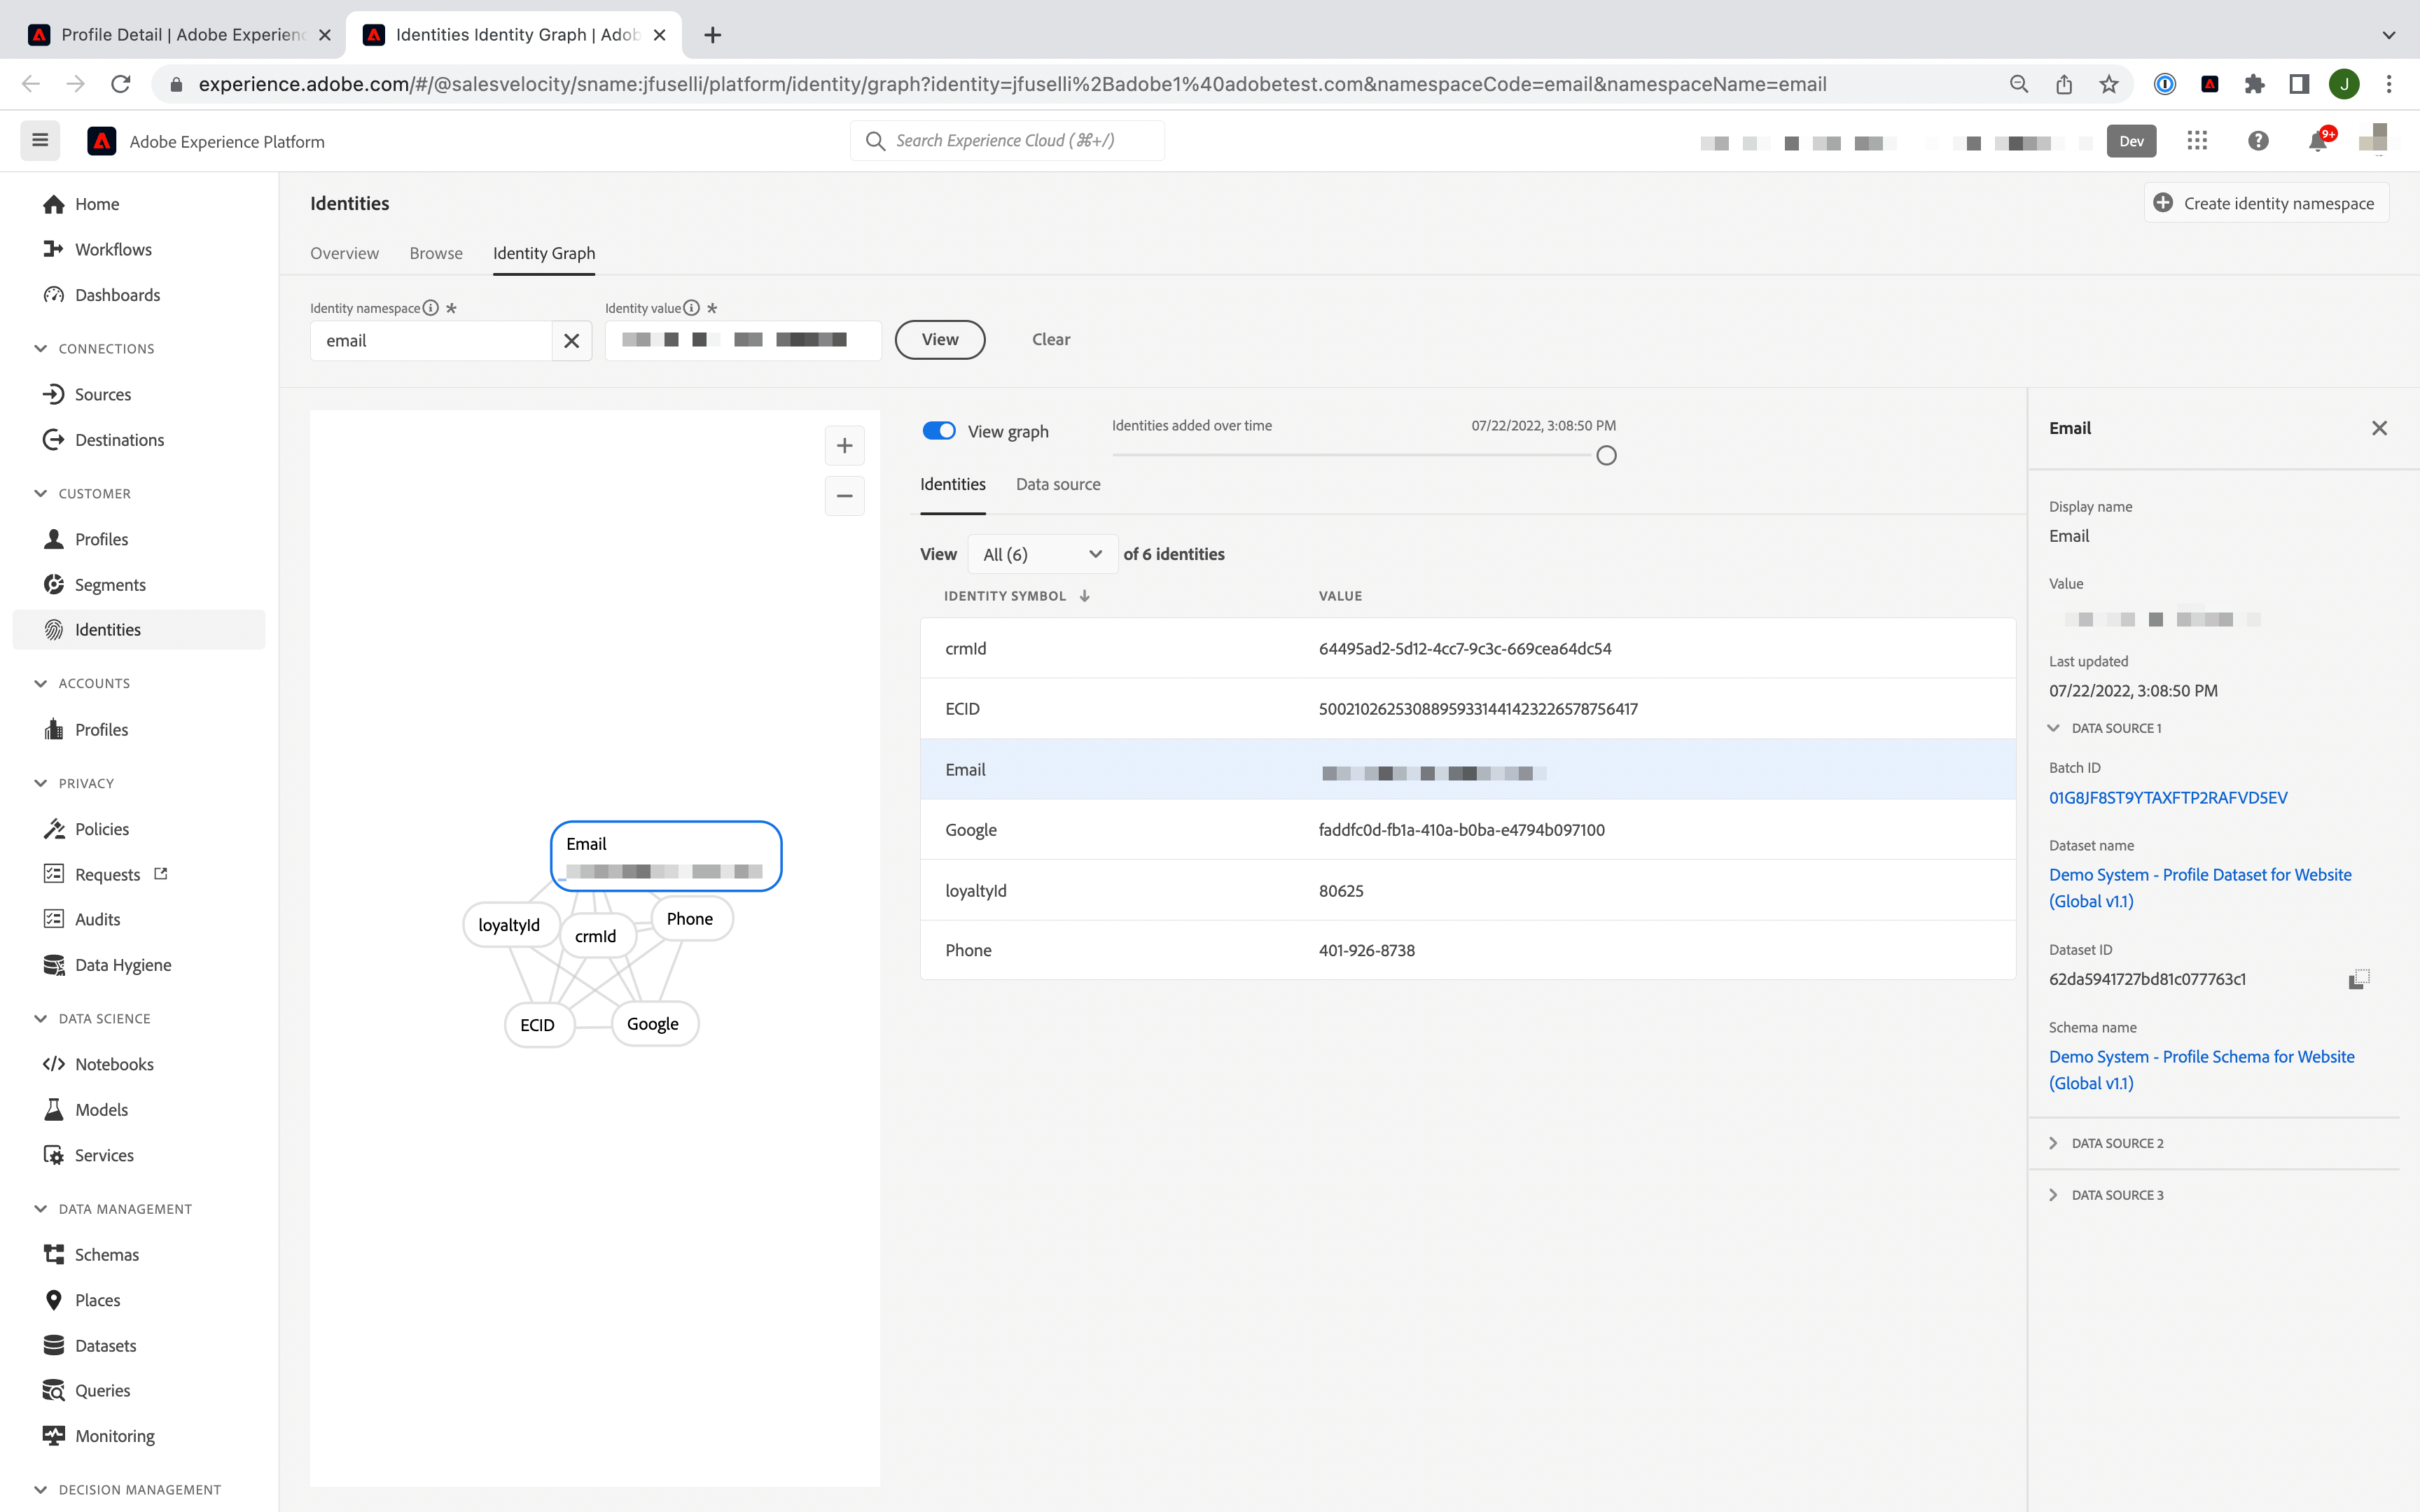Click the View button to query
Image resolution: width=2420 pixels, height=1512 pixels.
939,339
